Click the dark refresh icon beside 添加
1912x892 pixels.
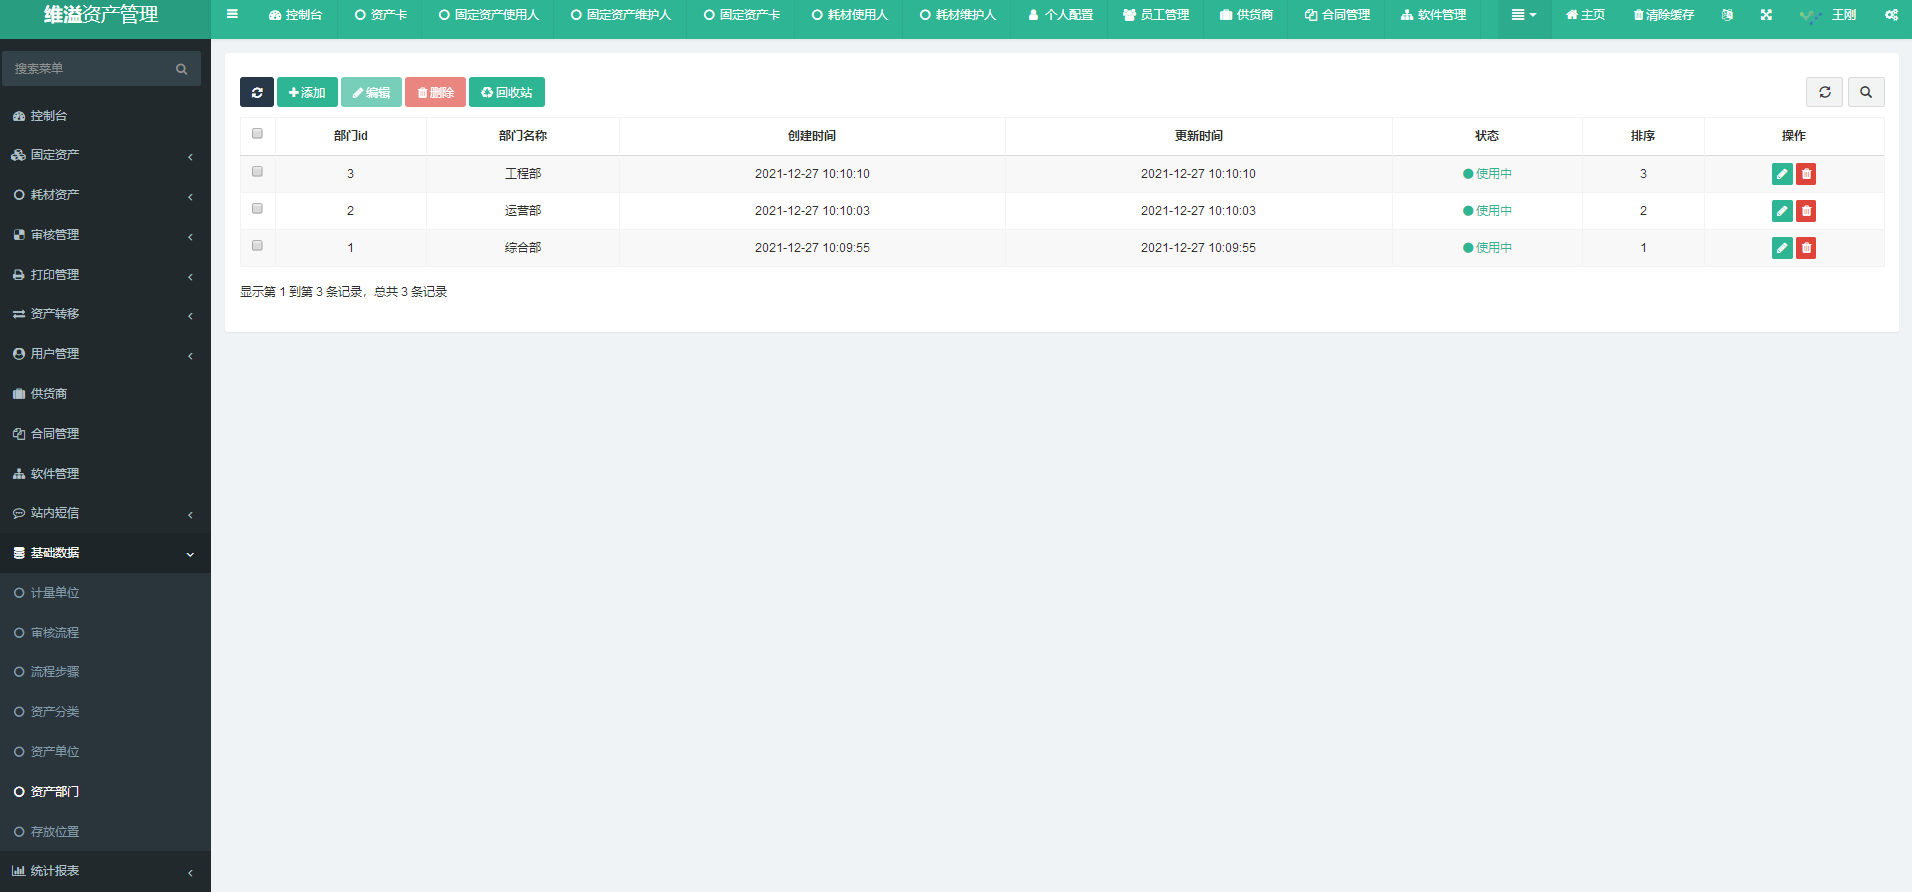[x=257, y=92]
